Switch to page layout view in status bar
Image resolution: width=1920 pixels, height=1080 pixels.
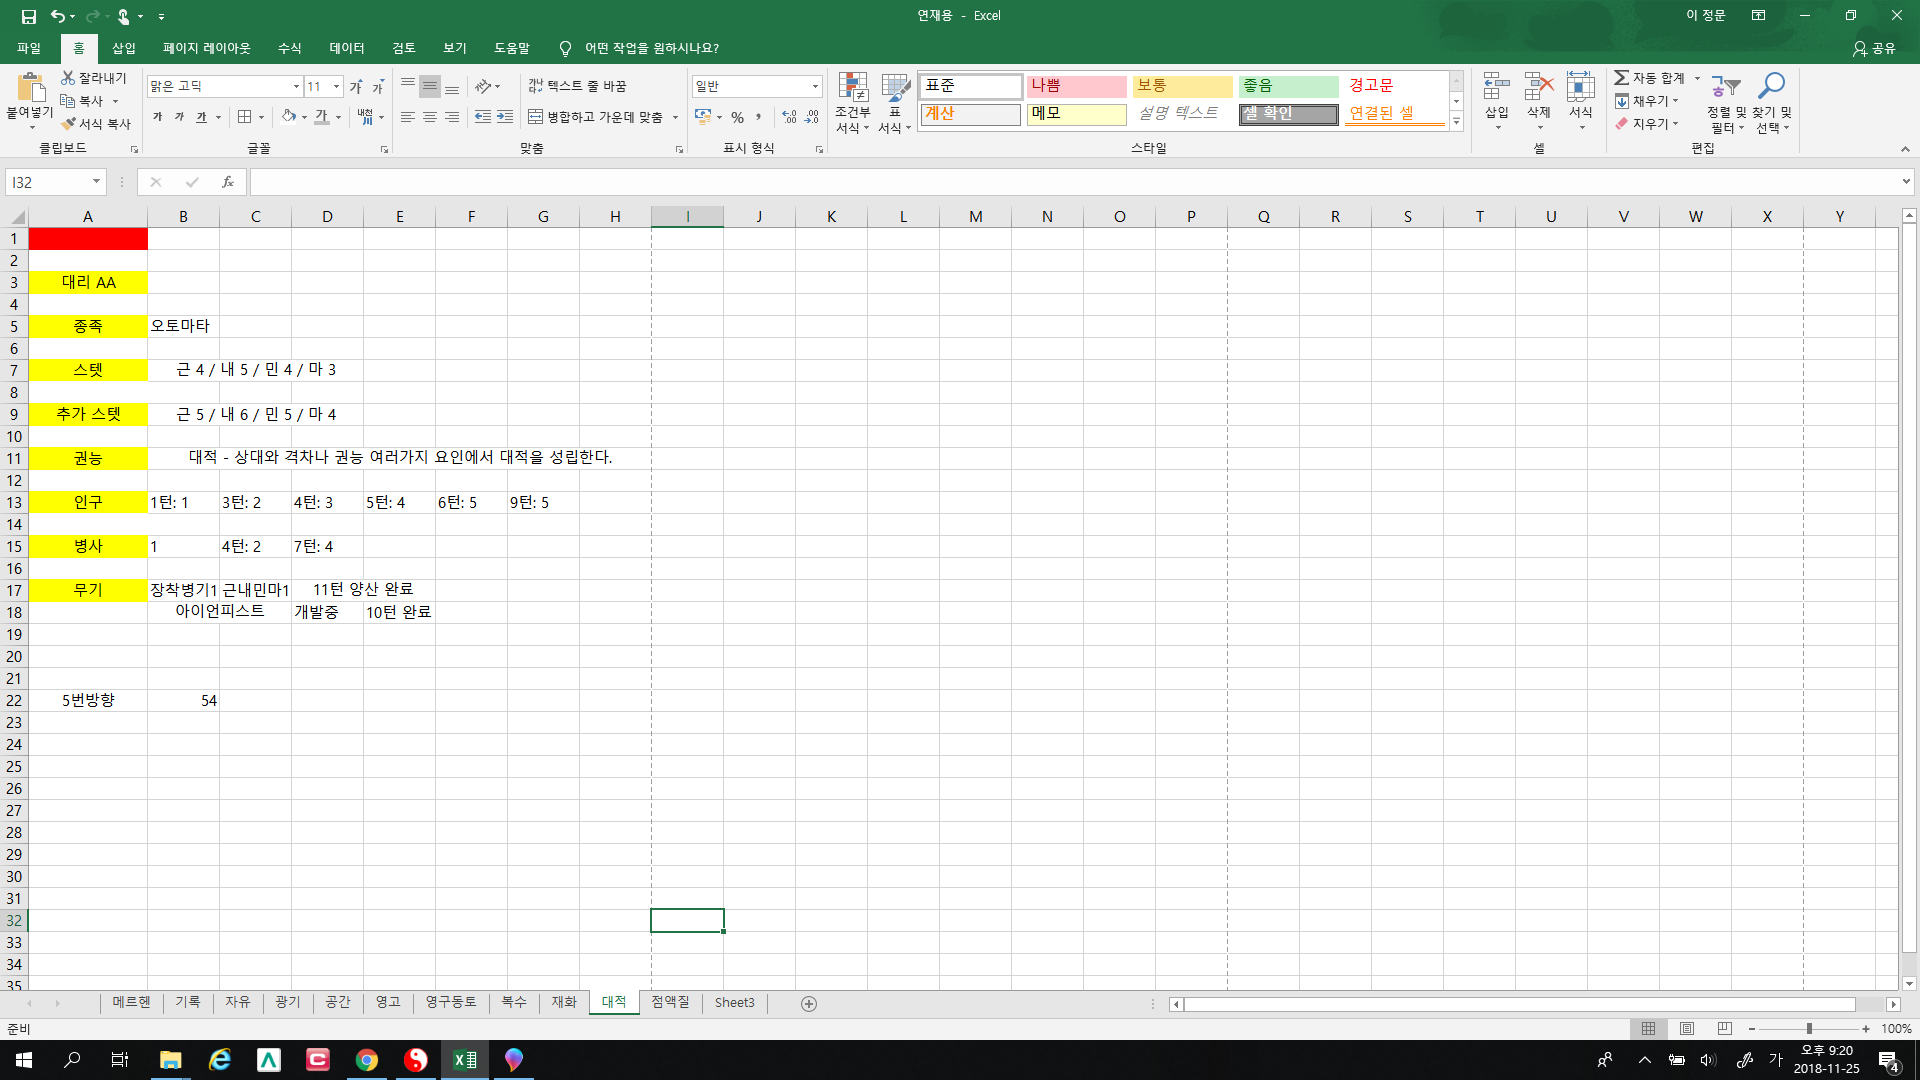[1687, 1028]
